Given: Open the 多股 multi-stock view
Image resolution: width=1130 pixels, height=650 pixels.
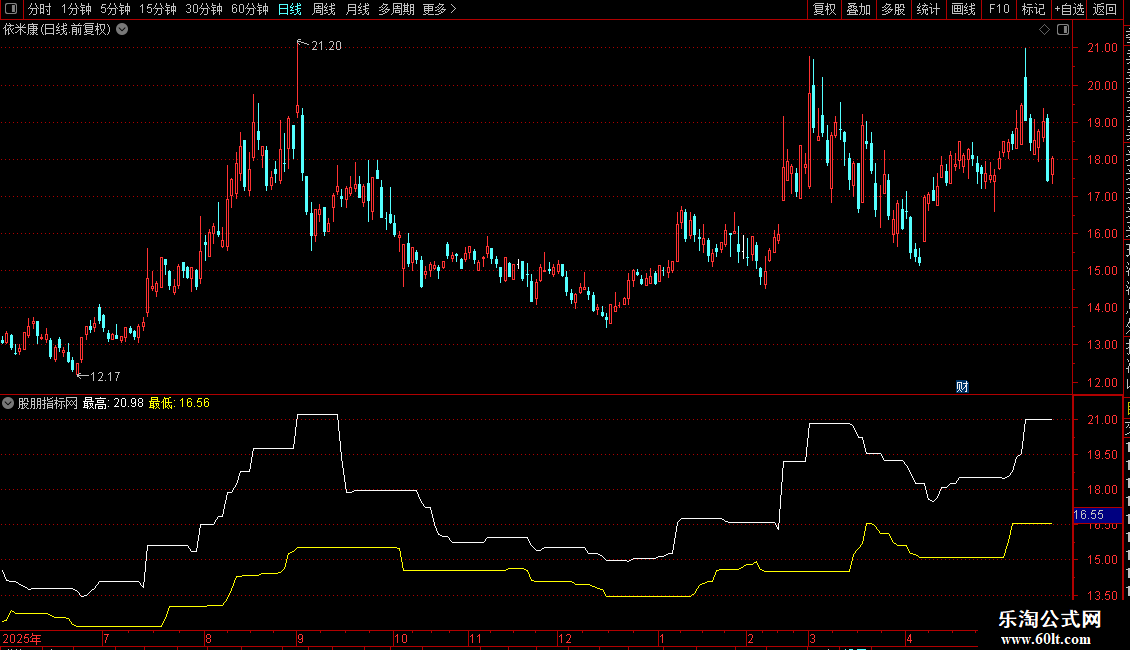Looking at the screenshot, I should (x=894, y=9).
